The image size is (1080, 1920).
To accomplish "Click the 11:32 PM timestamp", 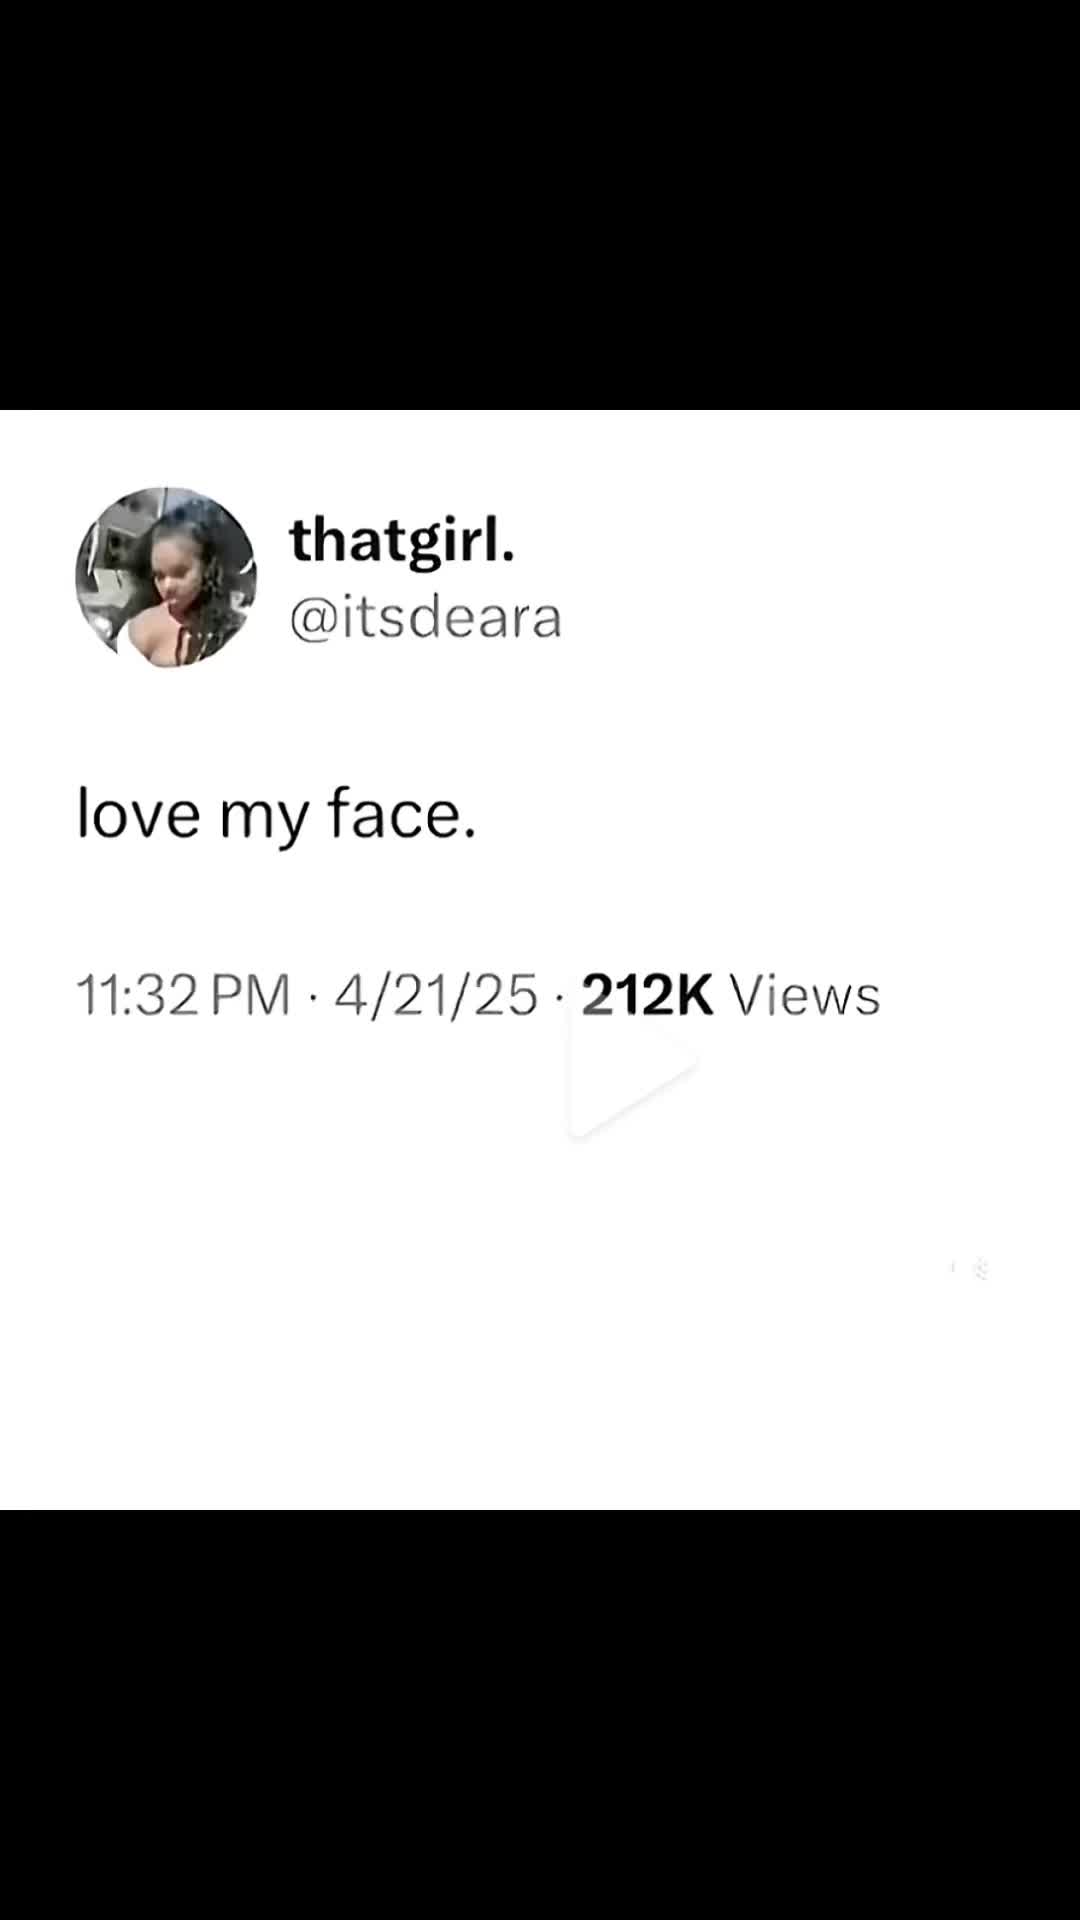I will [x=183, y=995].
